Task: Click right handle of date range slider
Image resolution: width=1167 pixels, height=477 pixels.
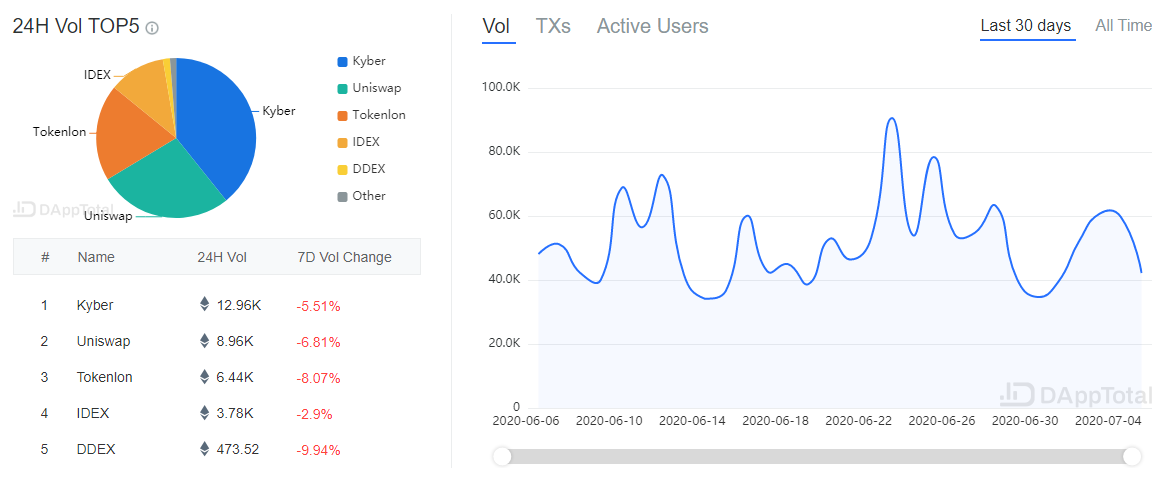Action: (1132, 456)
